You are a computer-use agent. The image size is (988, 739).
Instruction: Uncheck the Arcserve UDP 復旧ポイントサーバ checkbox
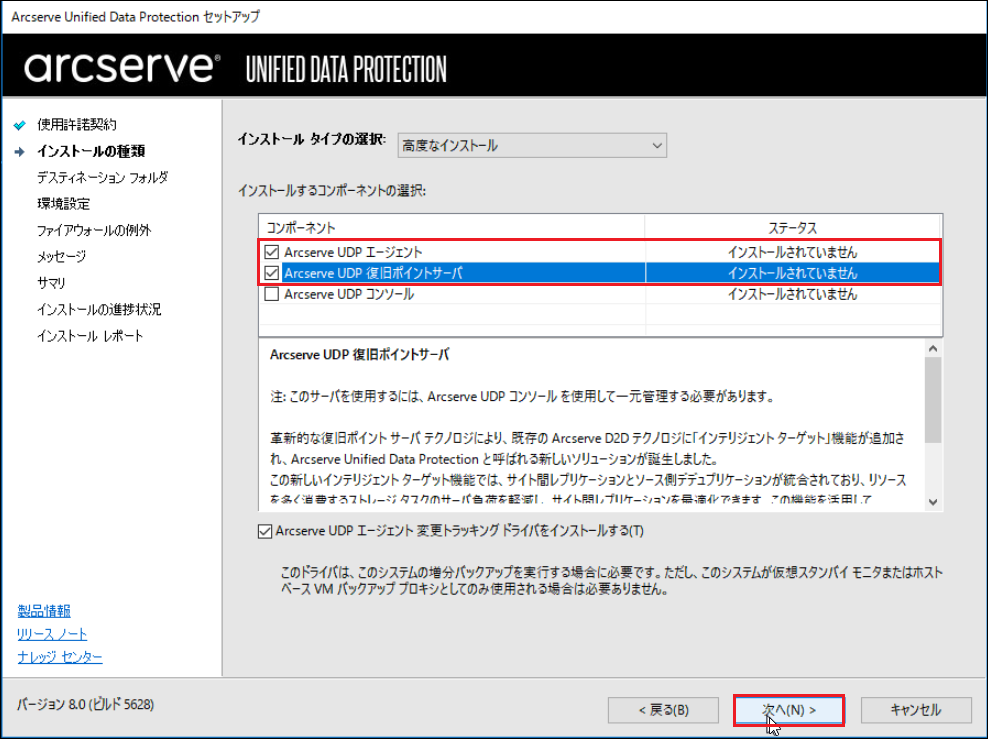click(272, 273)
